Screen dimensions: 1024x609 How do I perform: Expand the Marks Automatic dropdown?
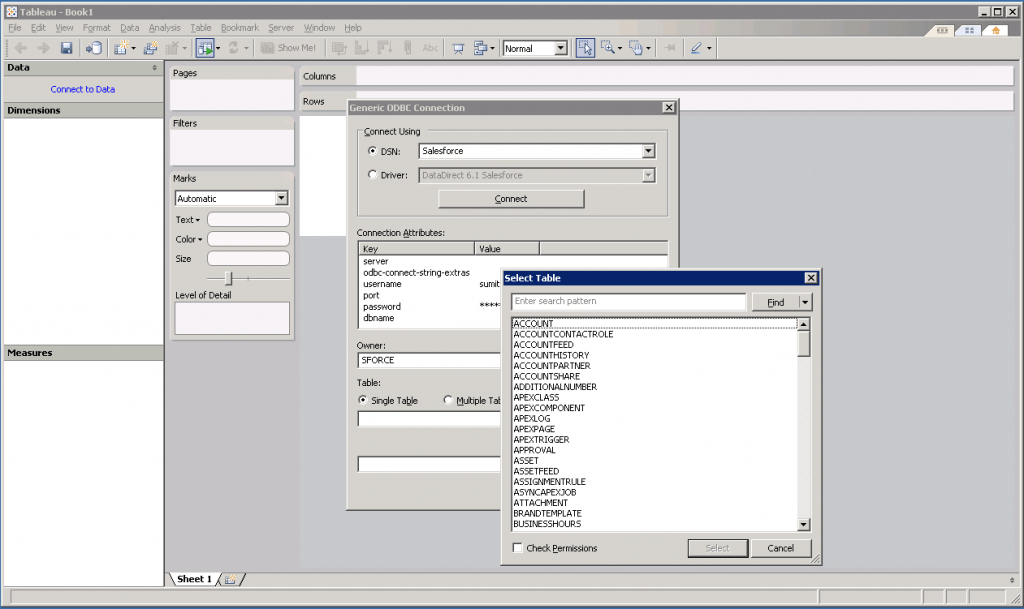(x=281, y=199)
